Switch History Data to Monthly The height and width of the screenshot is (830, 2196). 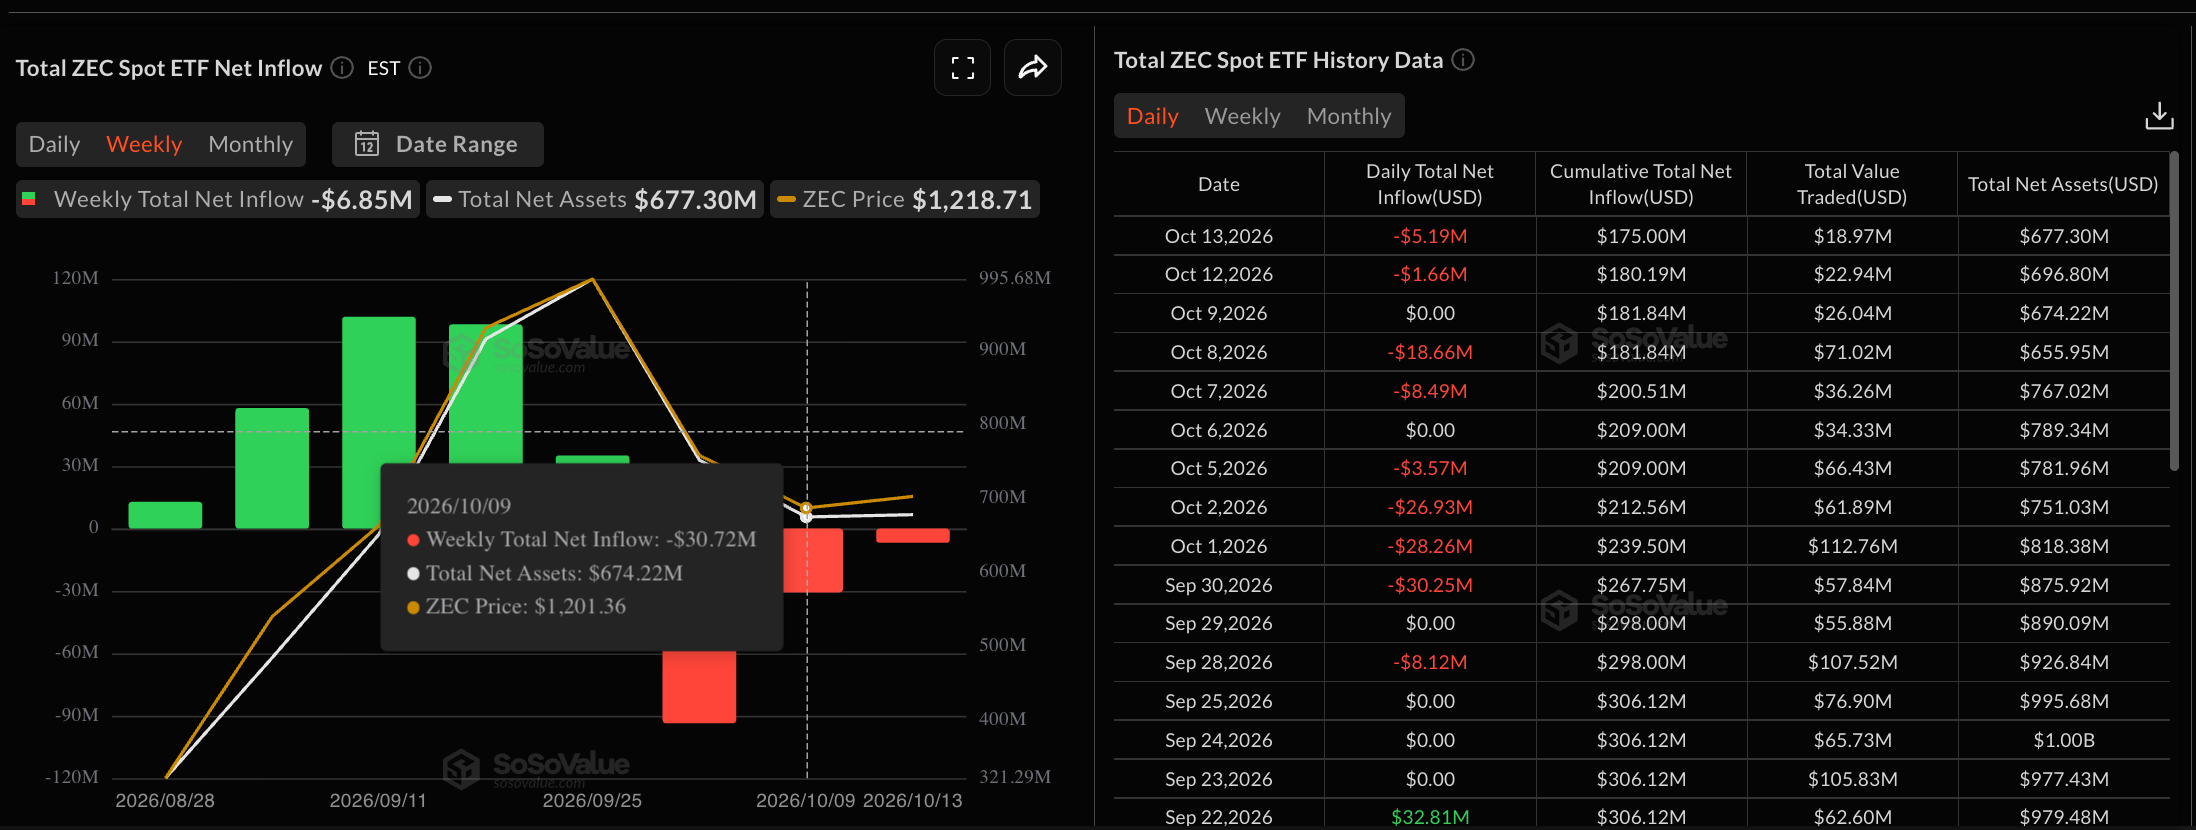pos(1348,116)
